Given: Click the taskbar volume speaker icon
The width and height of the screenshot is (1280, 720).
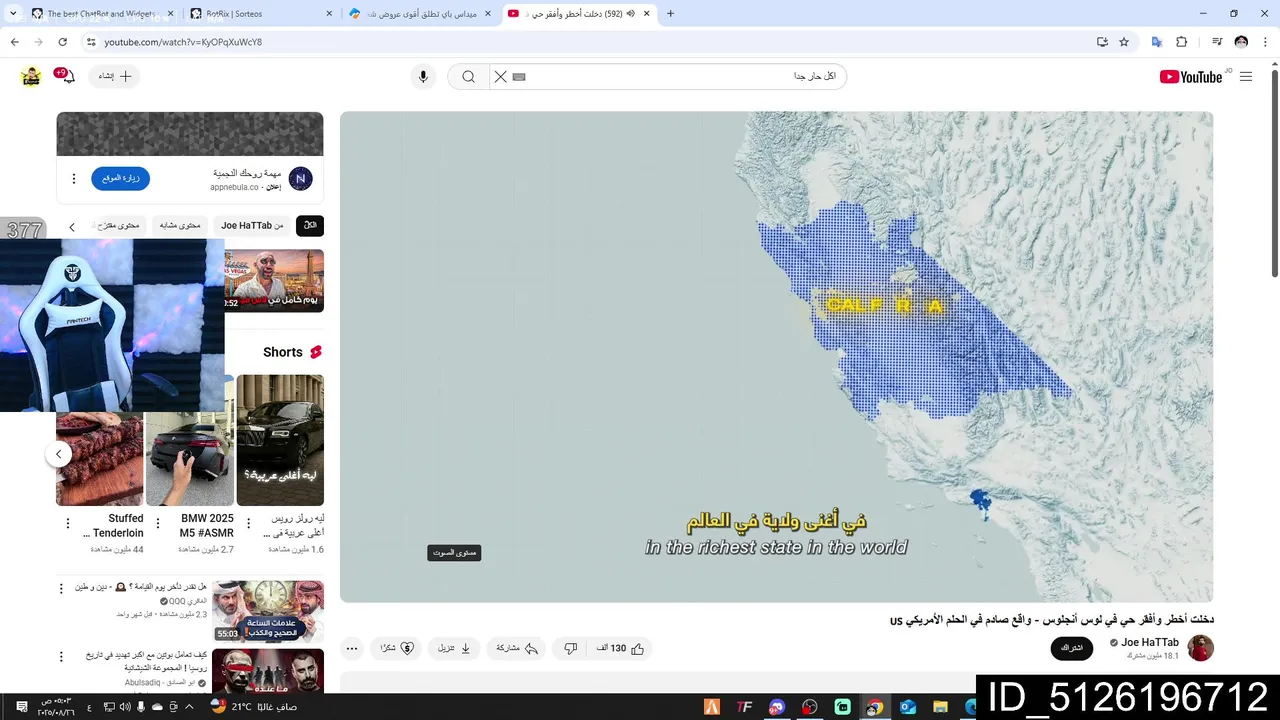Looking at the screenshot, I should click(124, 707).
